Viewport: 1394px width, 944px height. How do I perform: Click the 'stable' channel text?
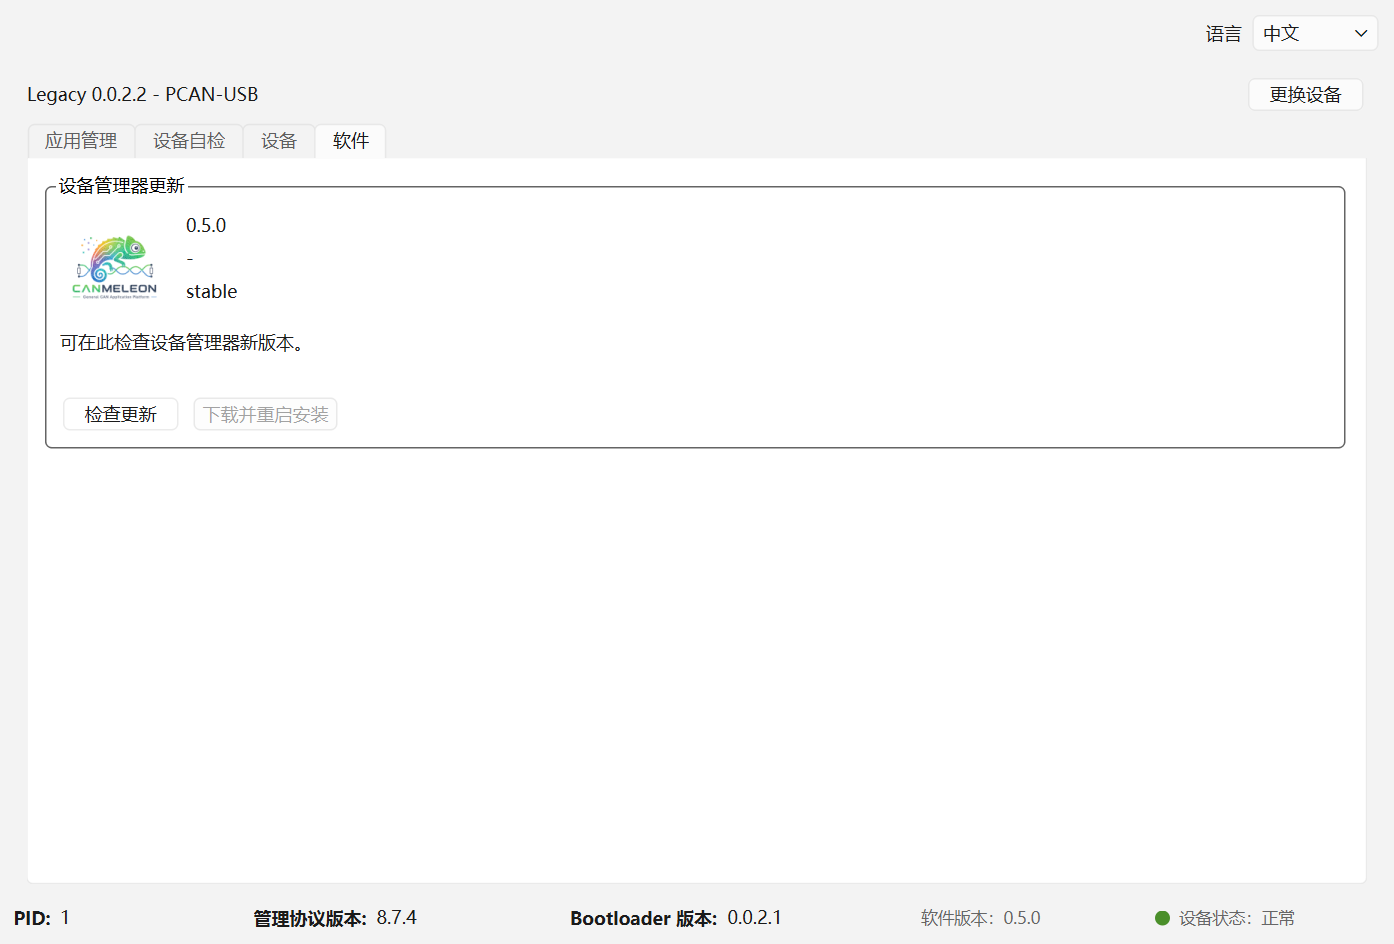tap(212, 291)
